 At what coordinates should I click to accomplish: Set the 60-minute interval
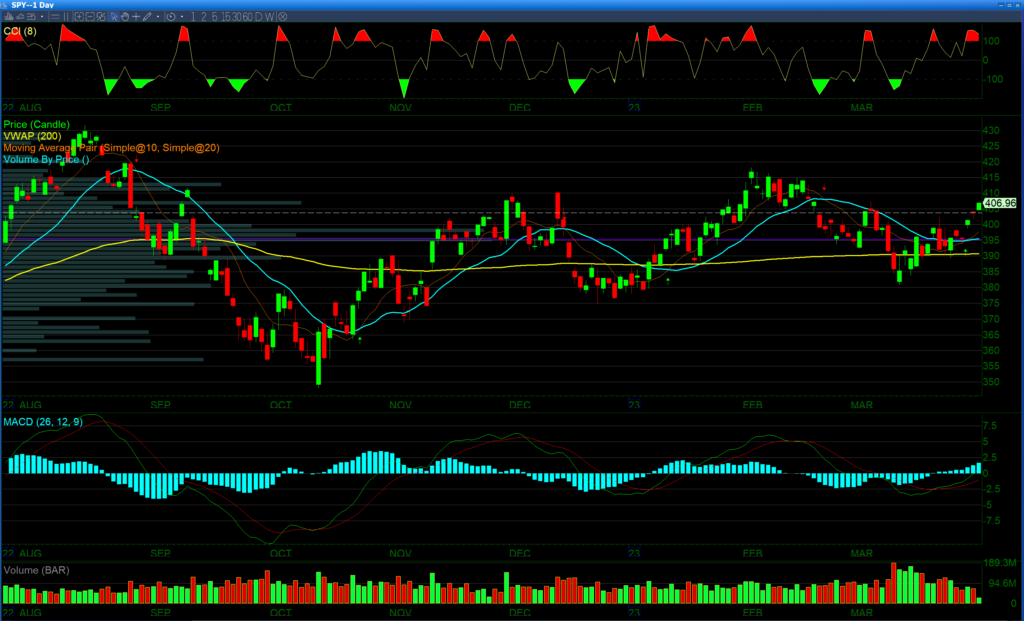[x=247, y=17]
